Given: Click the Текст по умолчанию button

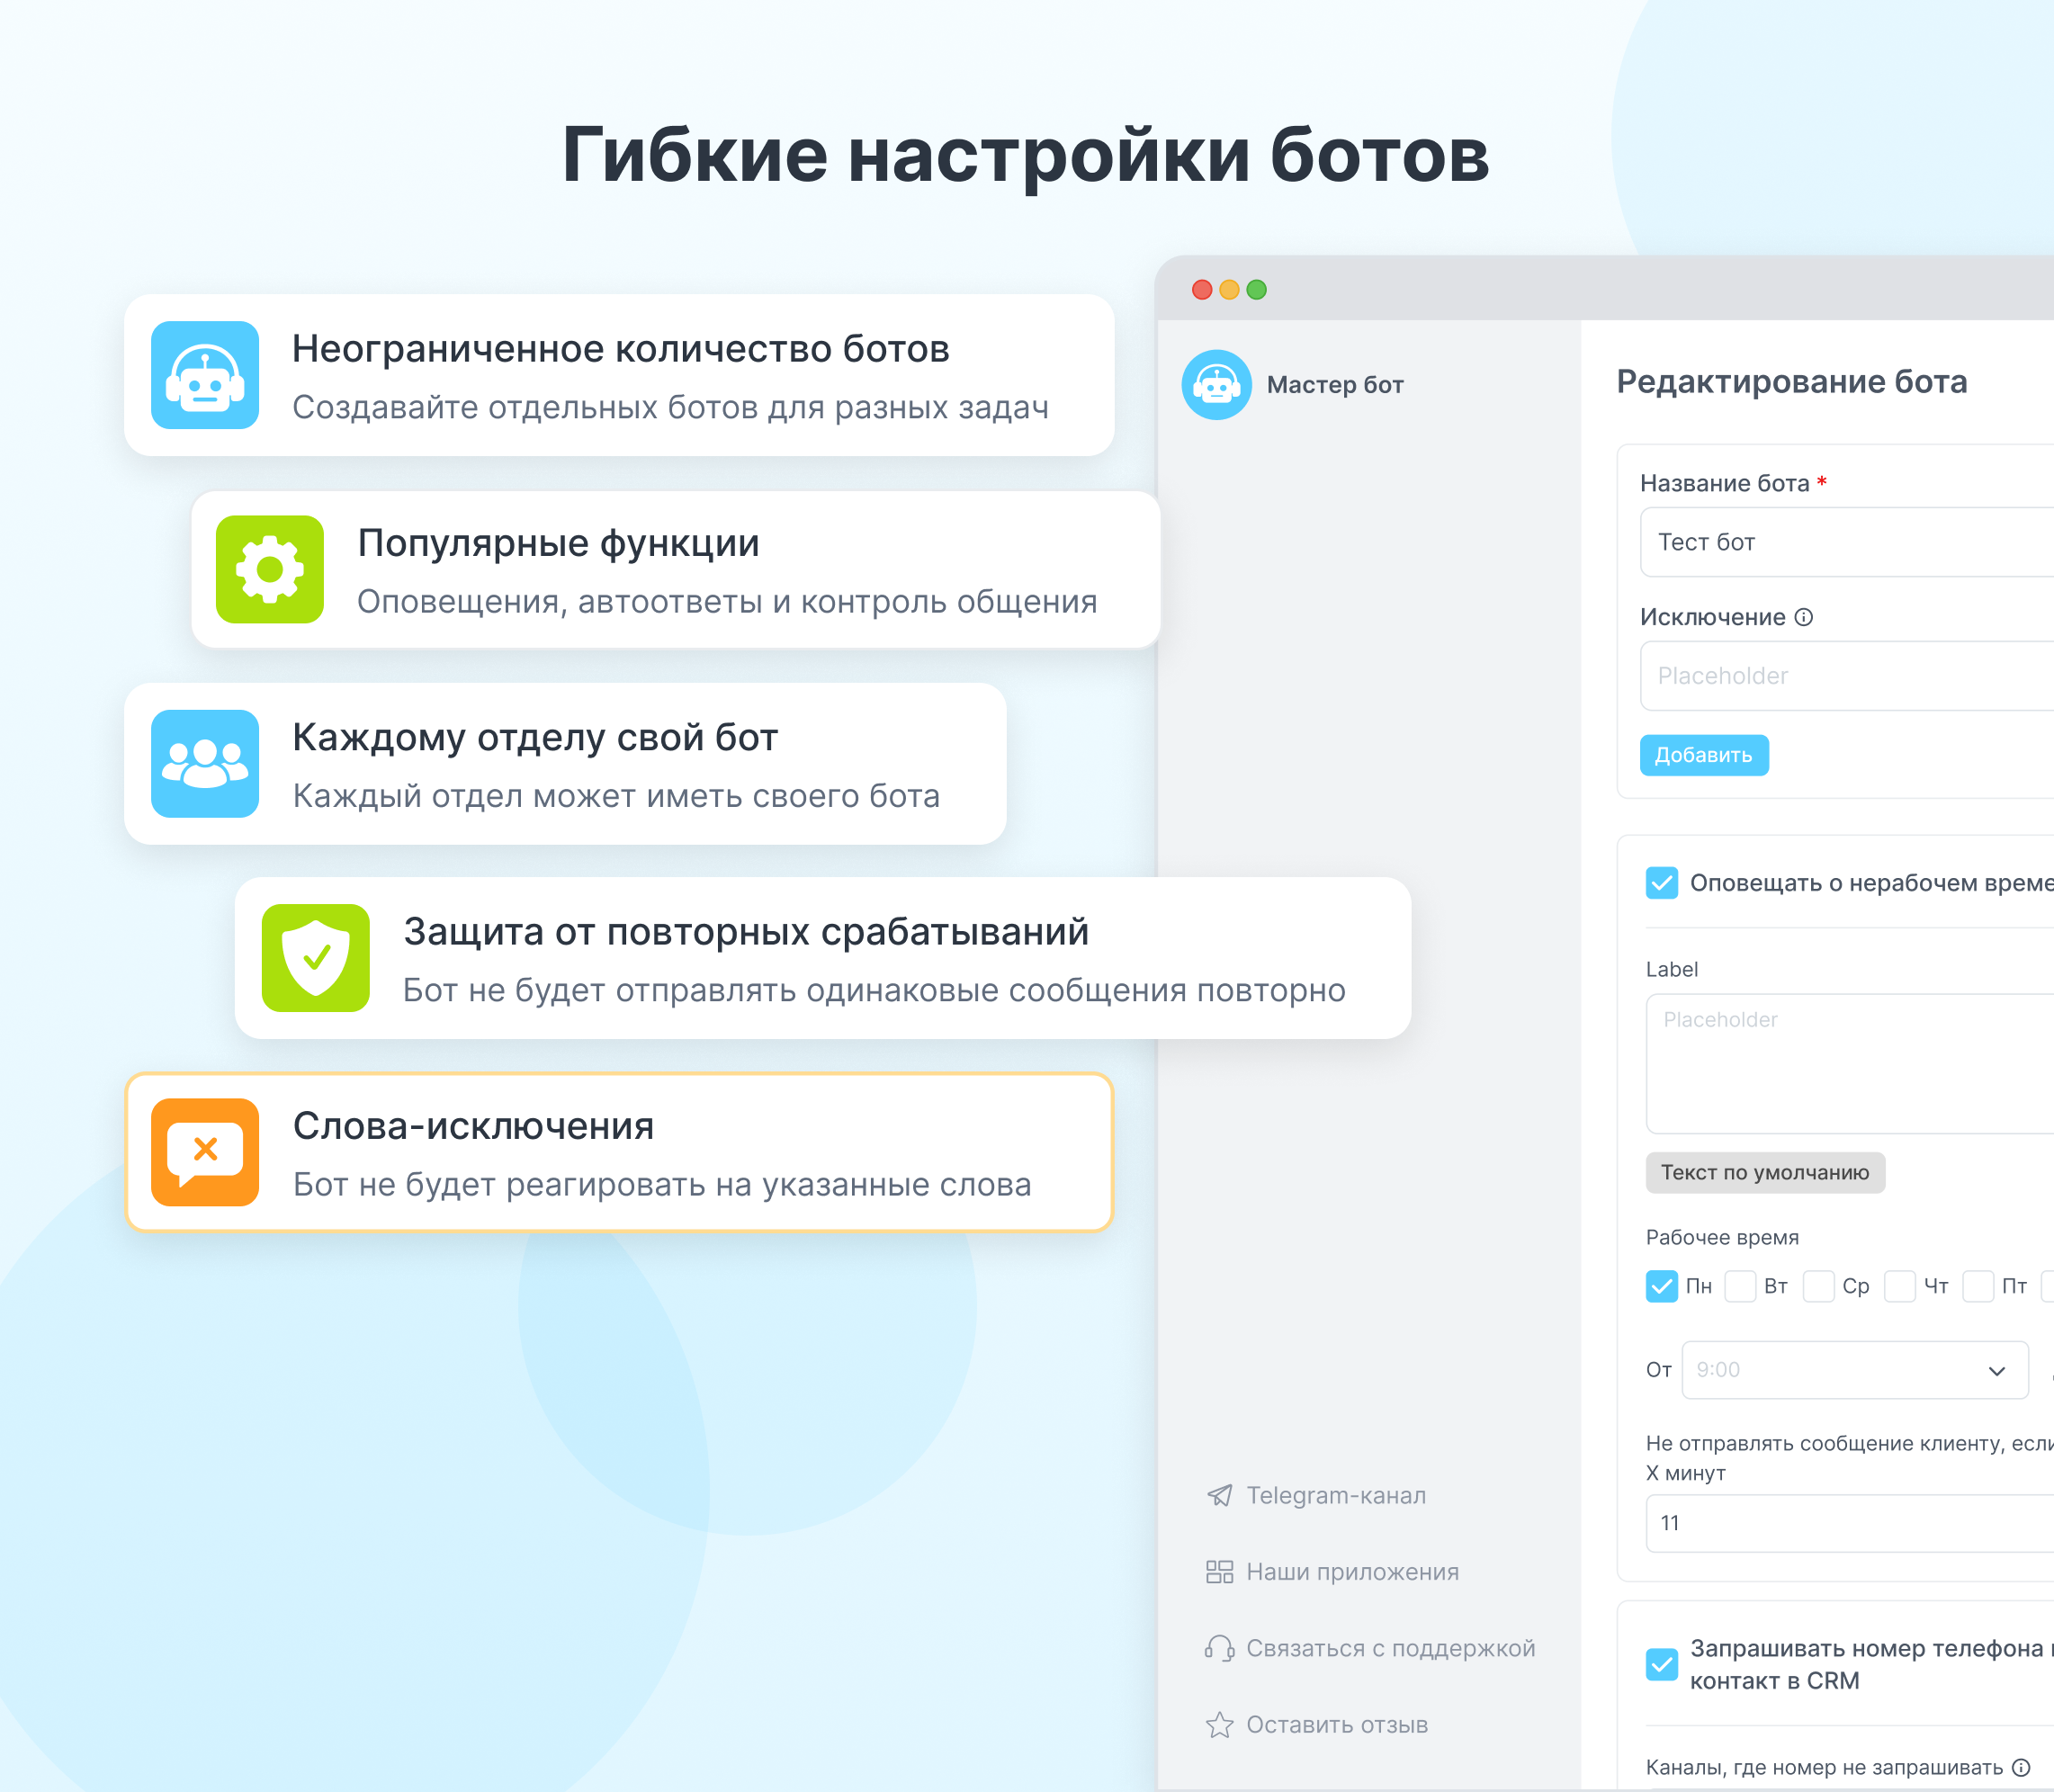Looking at the screenshot, I should [x=1764, y=1173].
